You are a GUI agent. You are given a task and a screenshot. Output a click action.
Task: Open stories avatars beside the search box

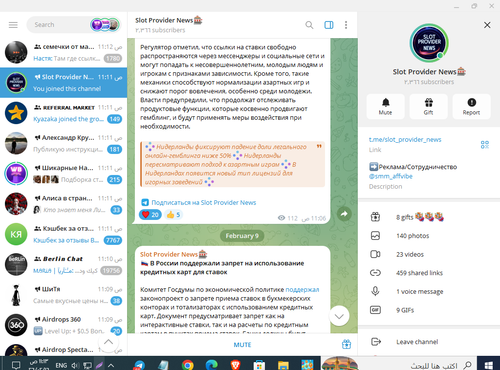click(105, 25)
